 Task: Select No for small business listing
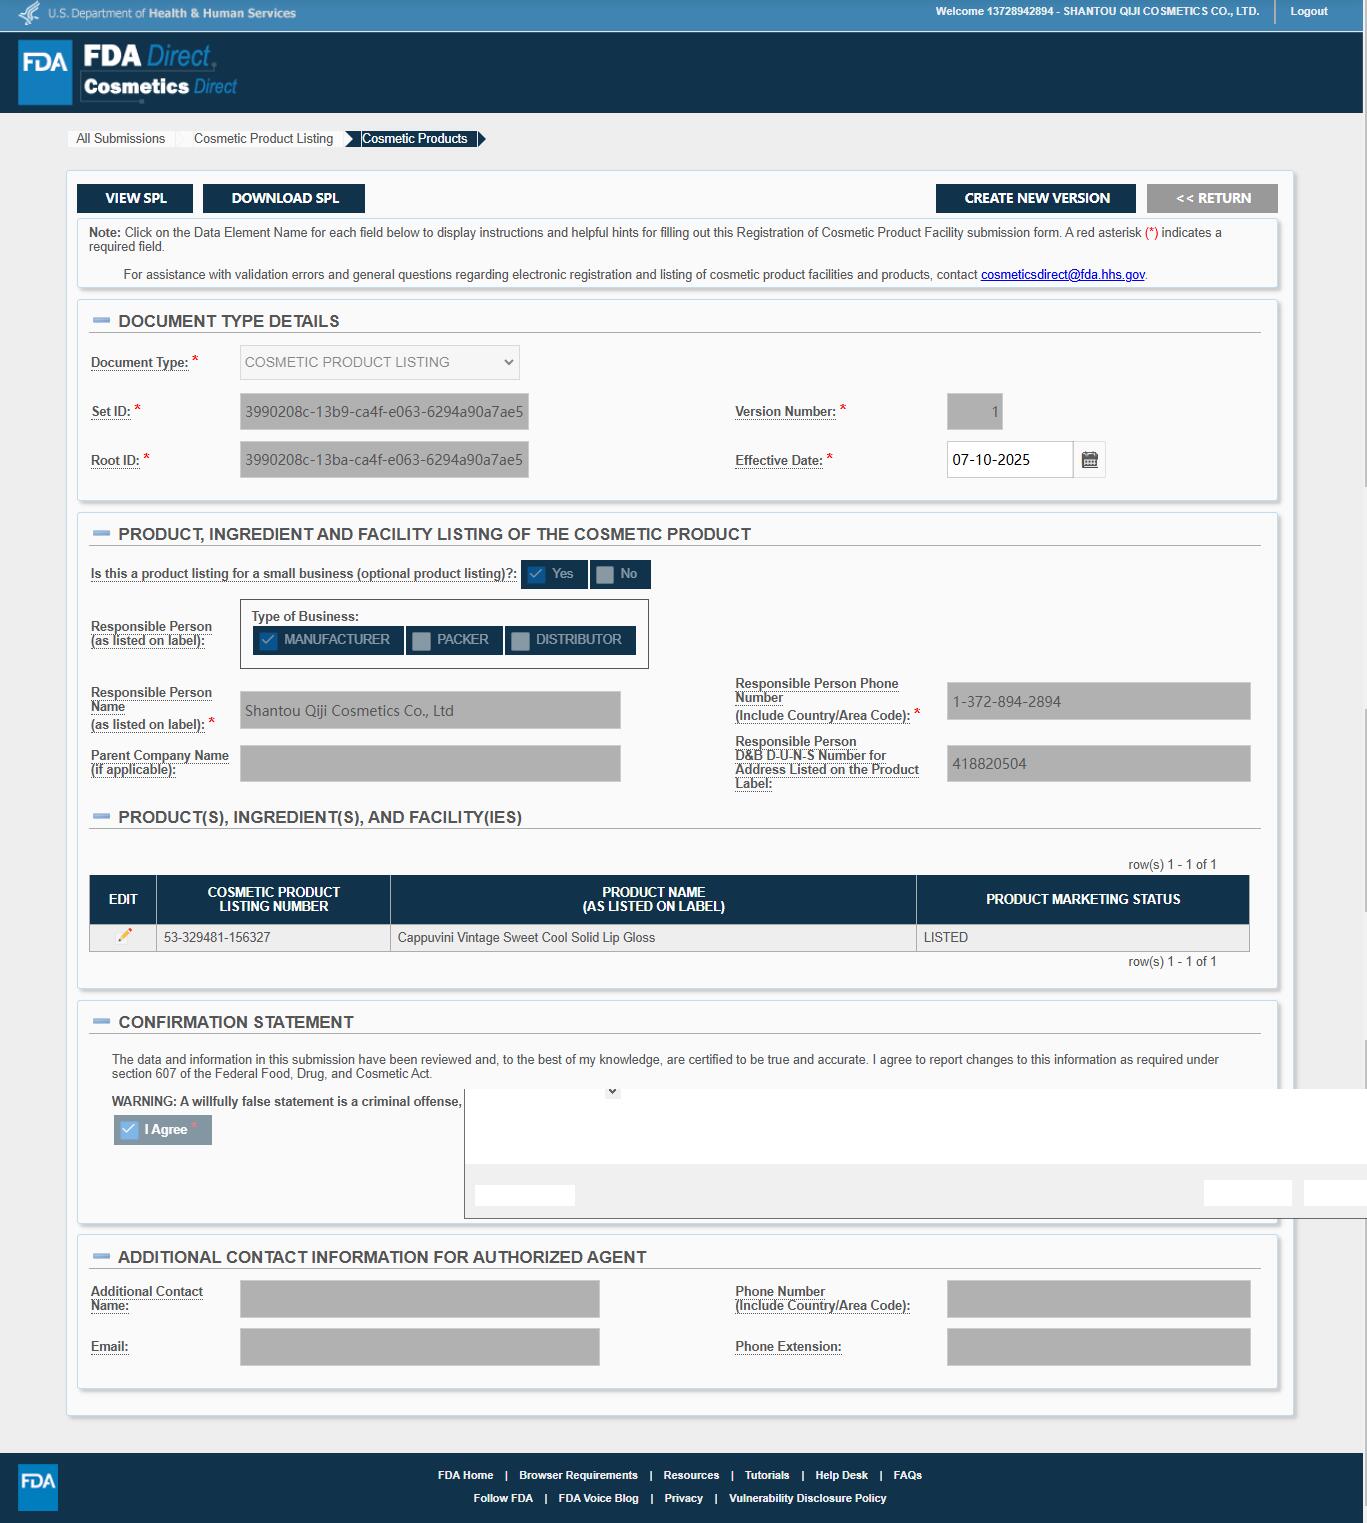coord(605,574)
